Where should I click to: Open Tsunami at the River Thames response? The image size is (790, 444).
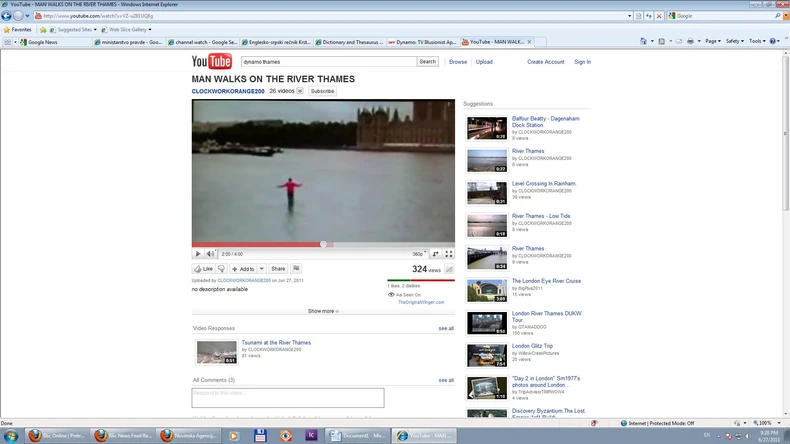(x=276, y=343)
